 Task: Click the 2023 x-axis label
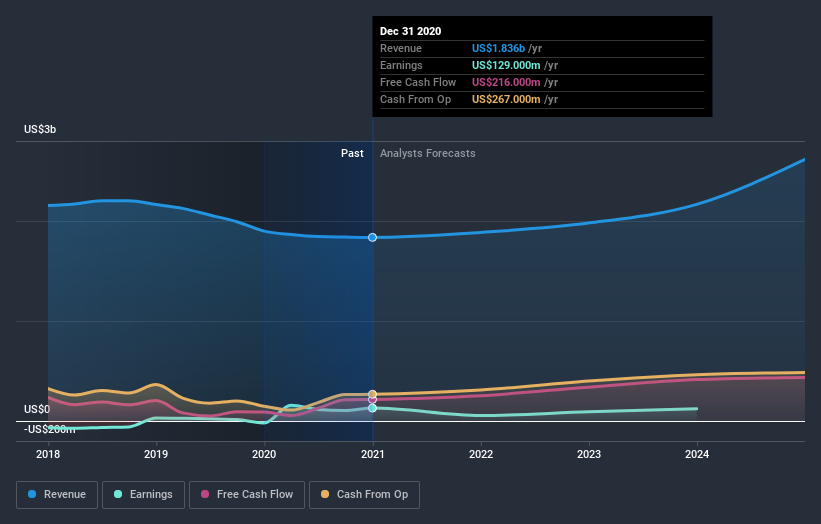[x=589, y=454]
